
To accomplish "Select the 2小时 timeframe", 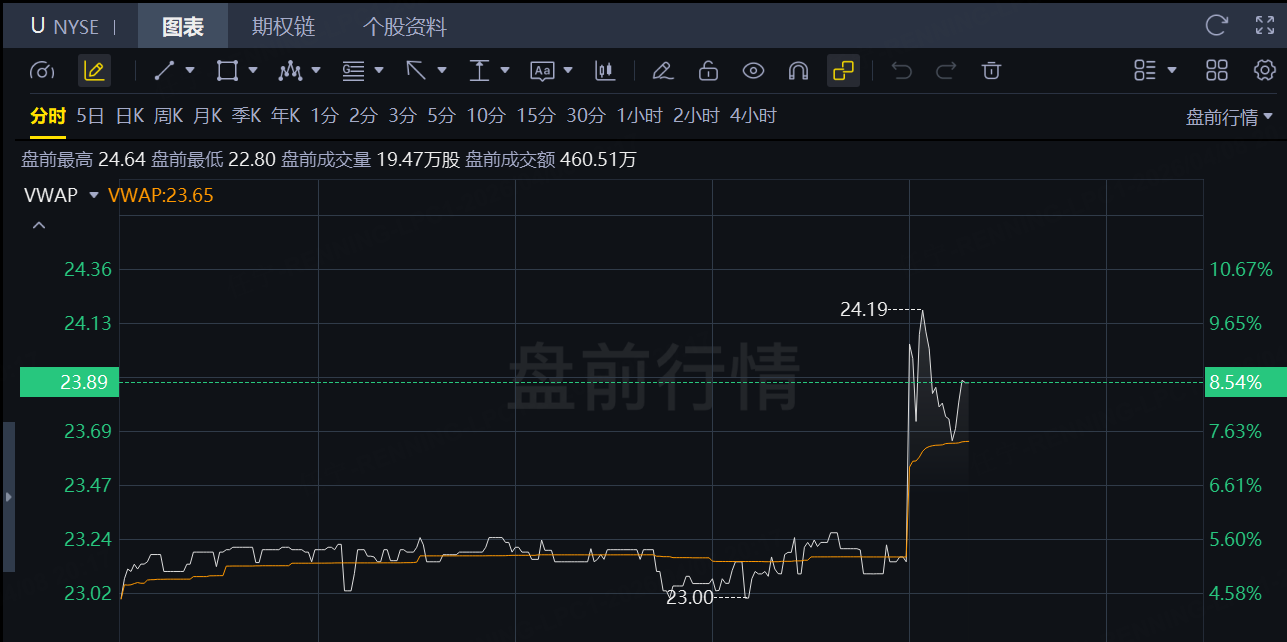I will [696, 116].
